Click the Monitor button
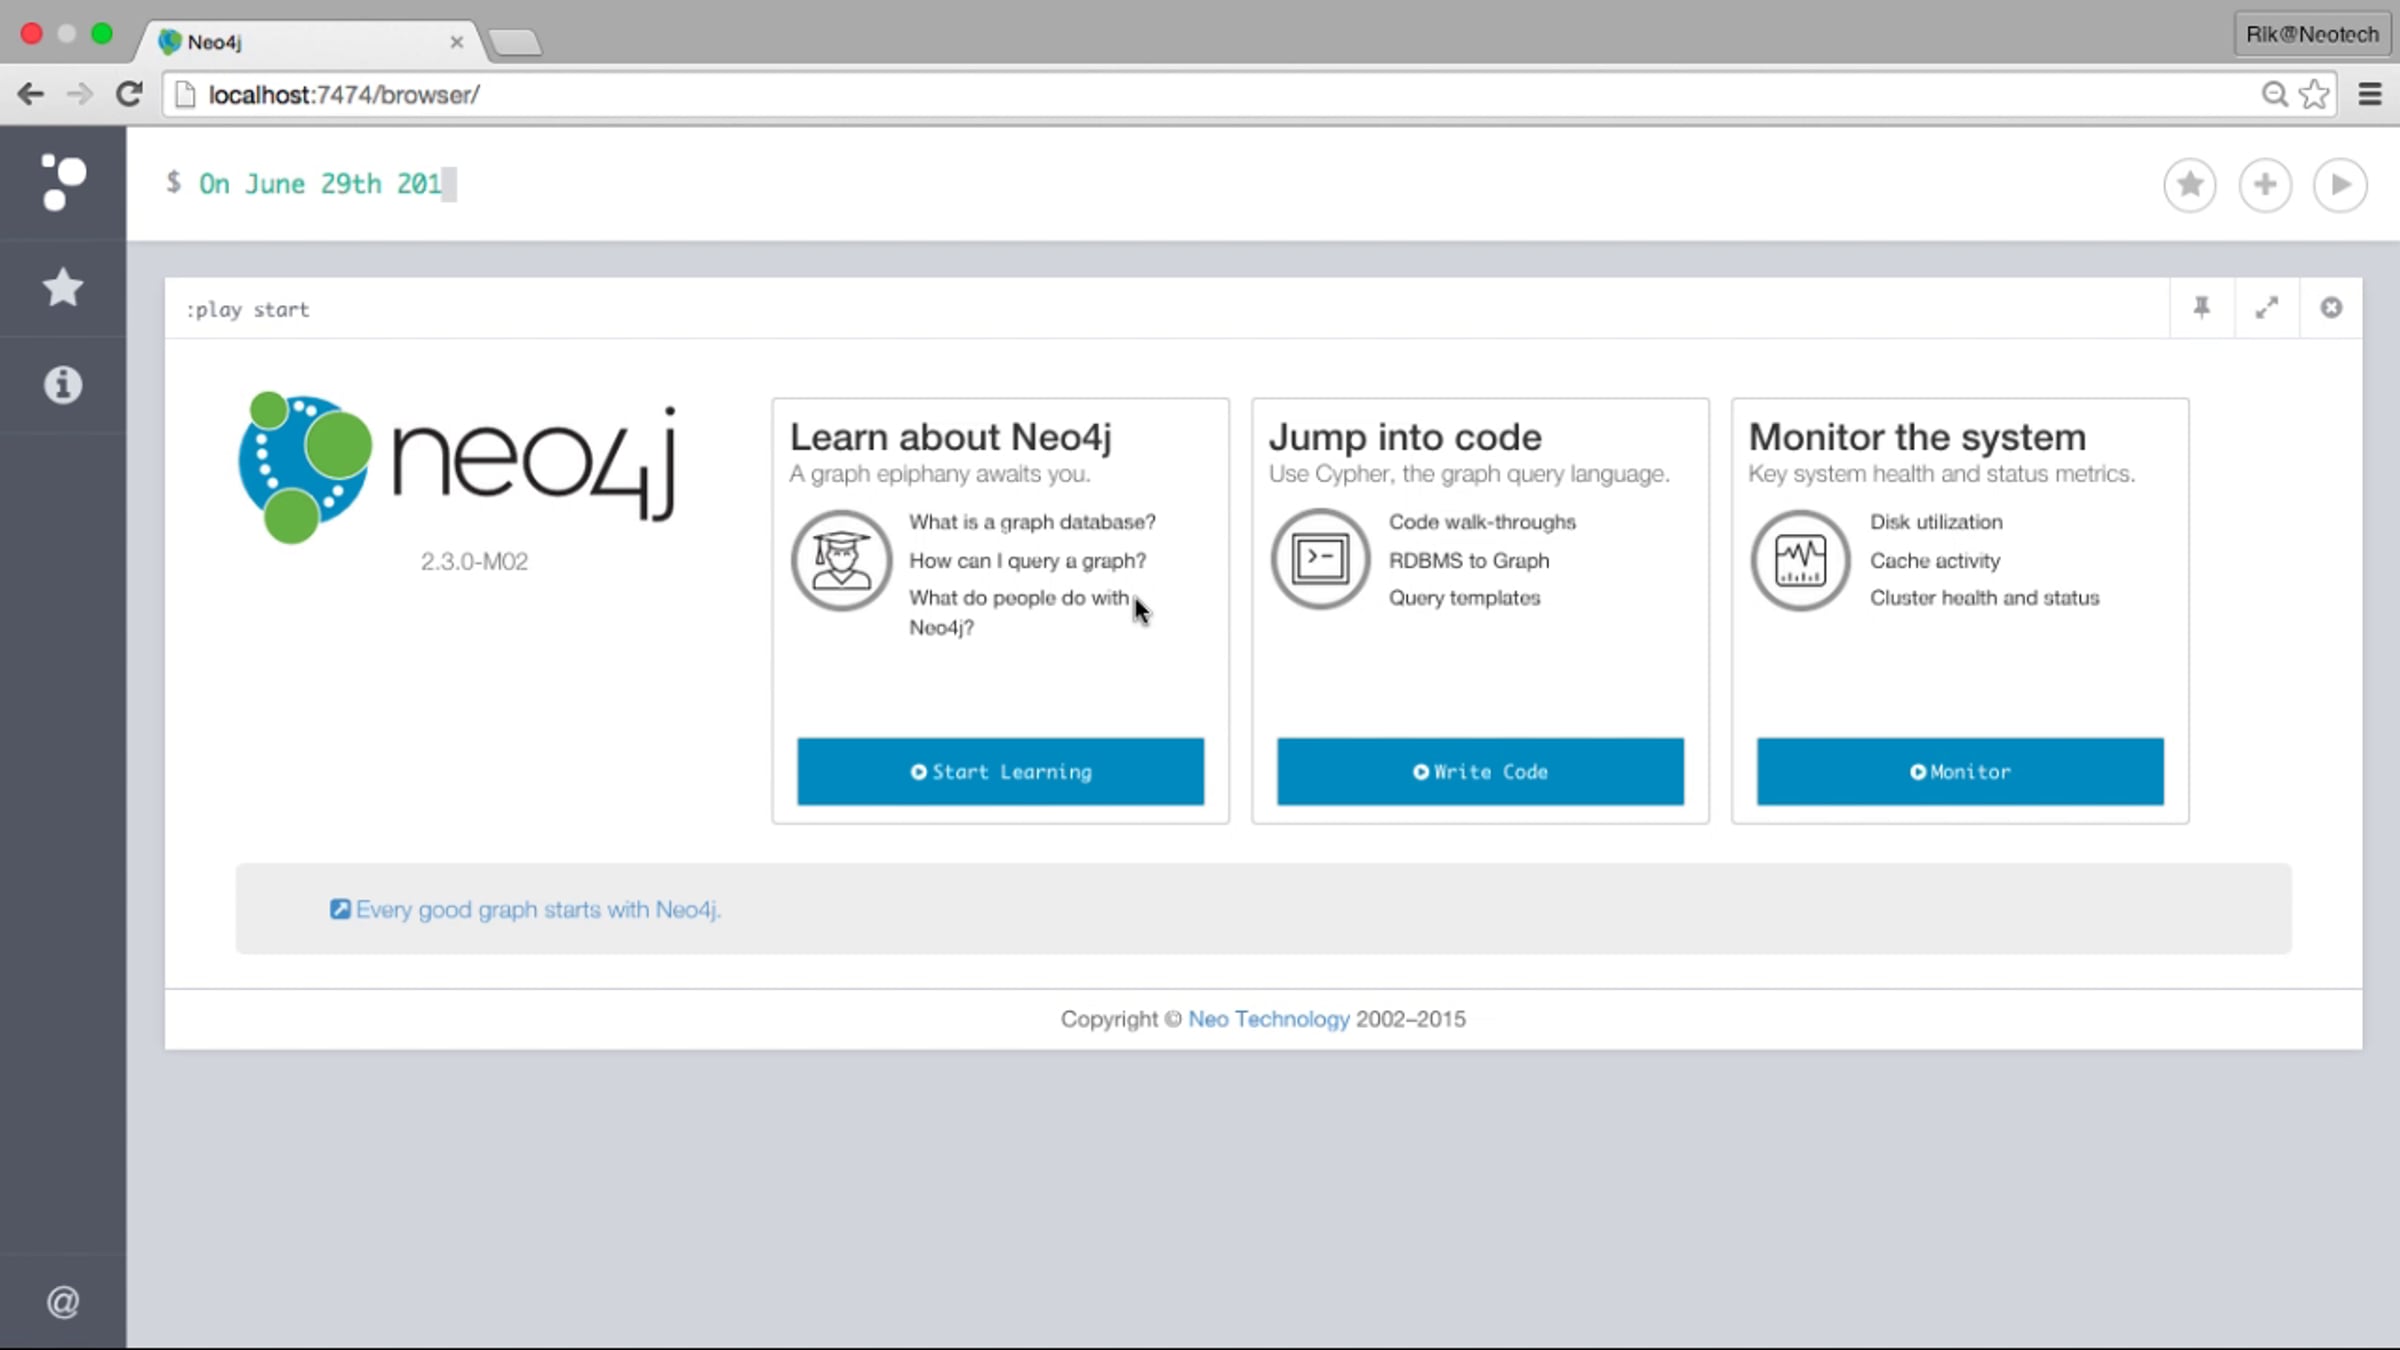 [1960, 771]
